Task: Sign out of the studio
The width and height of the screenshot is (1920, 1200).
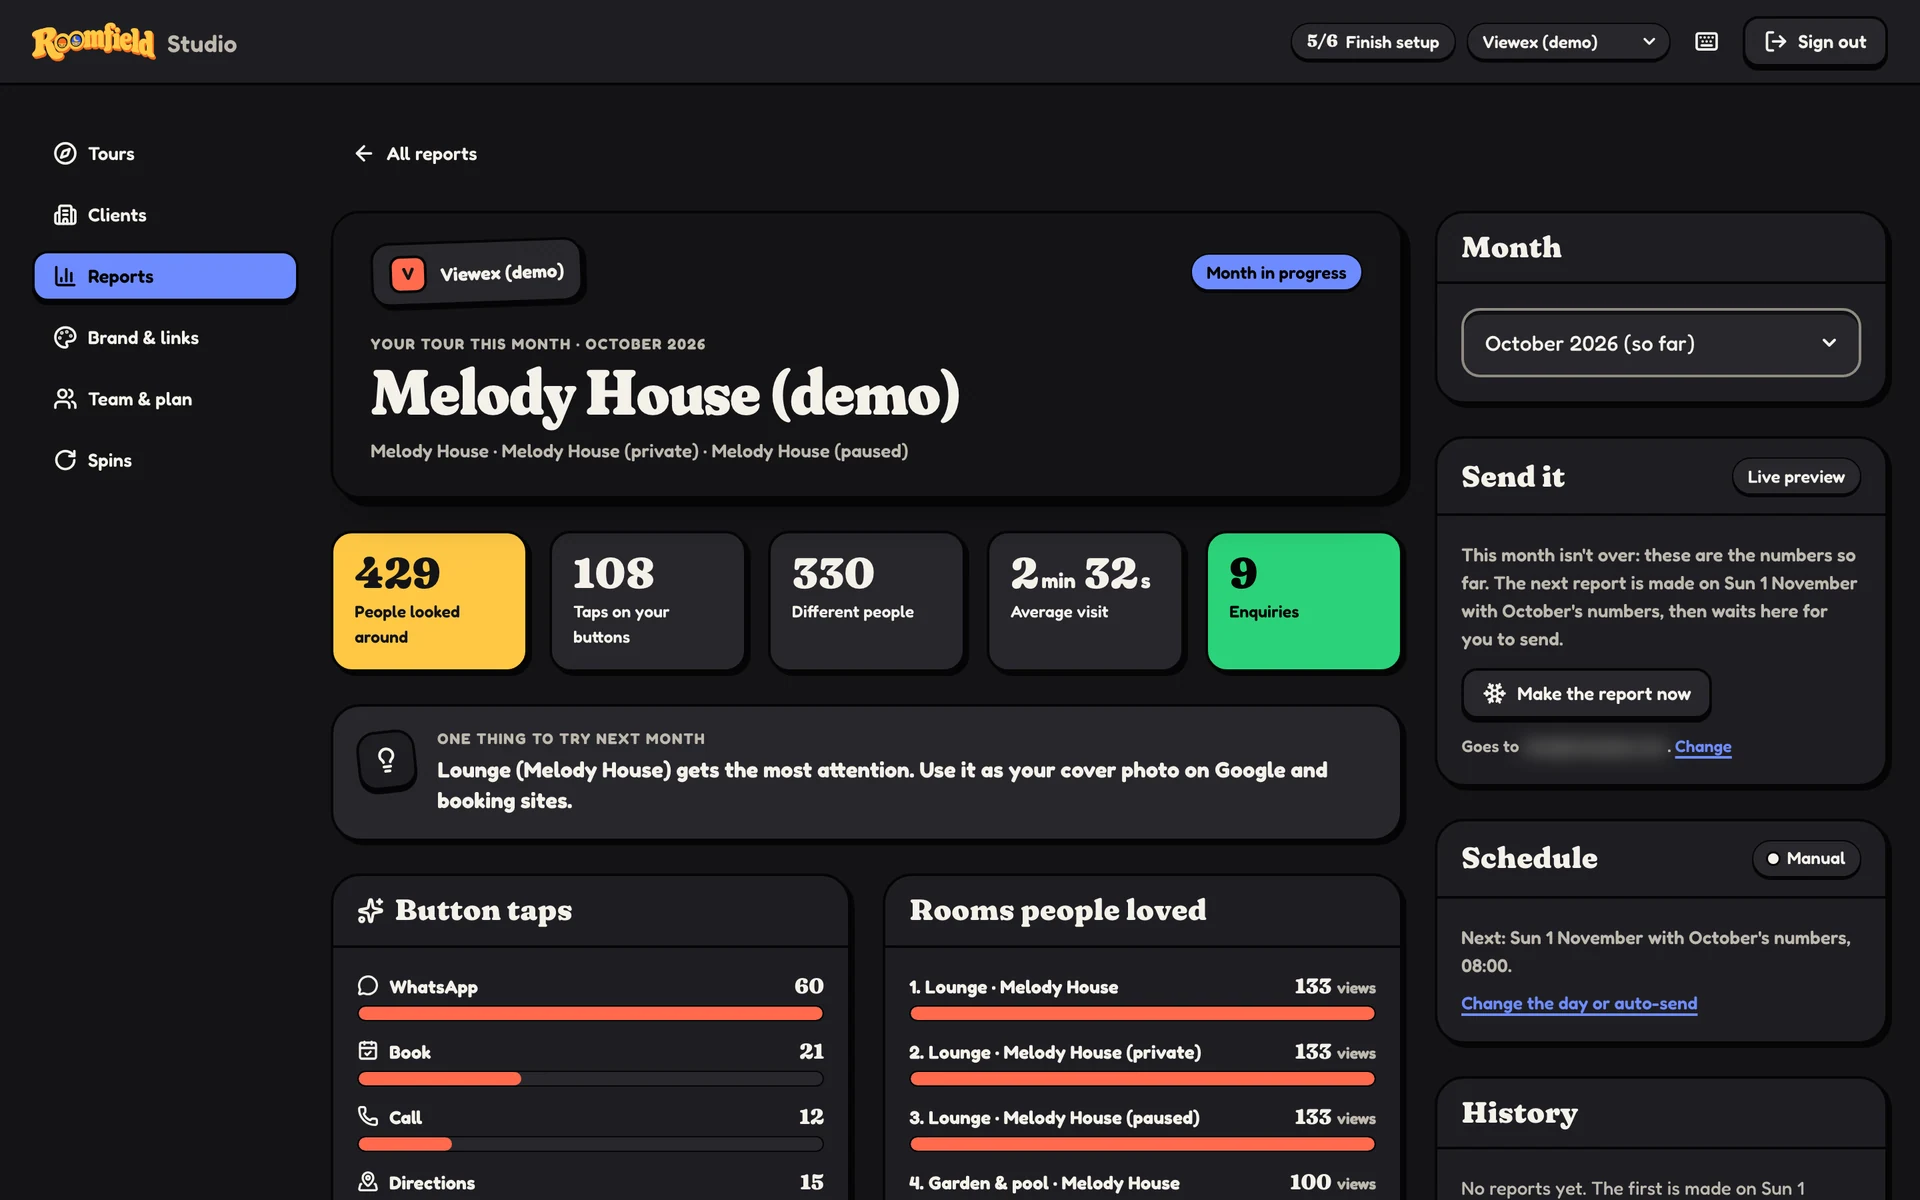Action: [1815, 42]
